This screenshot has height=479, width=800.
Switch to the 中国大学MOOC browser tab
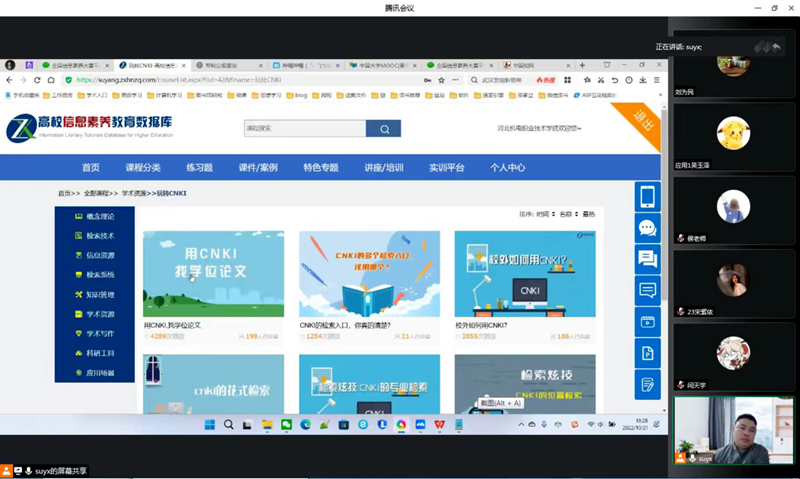383,65
